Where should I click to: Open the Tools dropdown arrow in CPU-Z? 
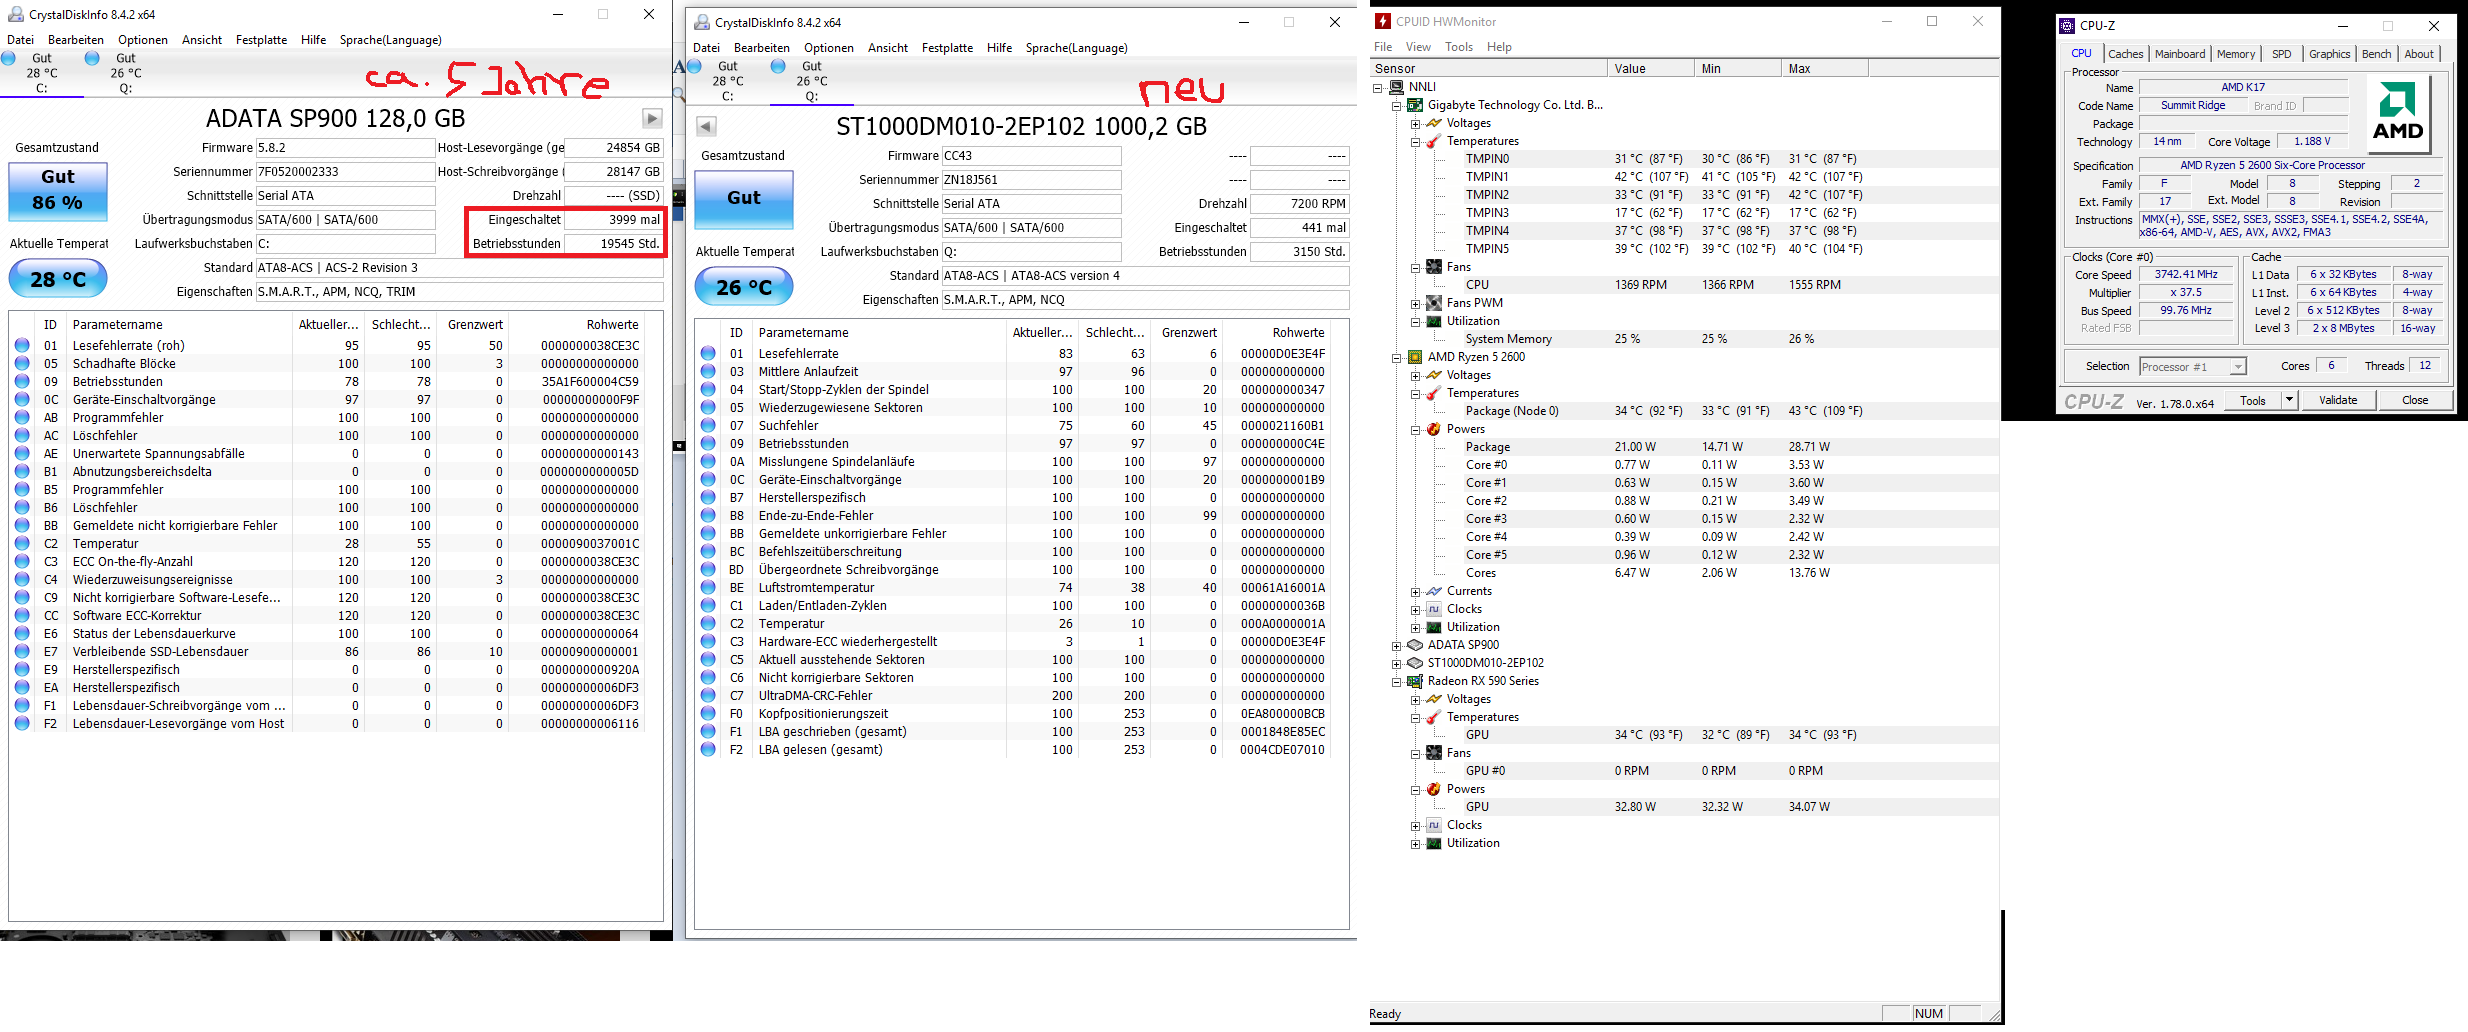(x=2289, y=400)
